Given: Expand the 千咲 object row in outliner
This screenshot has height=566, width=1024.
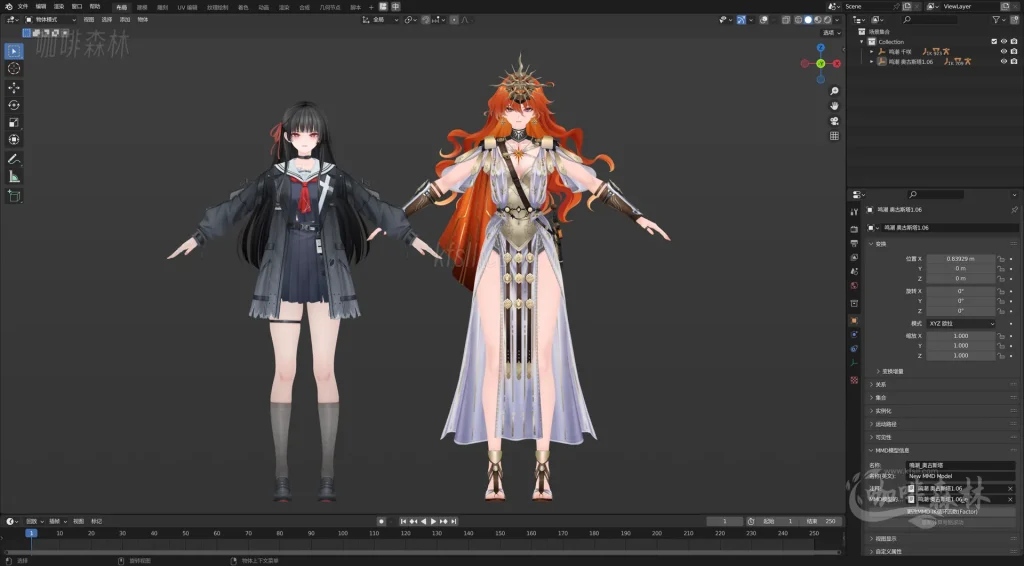Looking at the screenshot, I should point(871,52).
